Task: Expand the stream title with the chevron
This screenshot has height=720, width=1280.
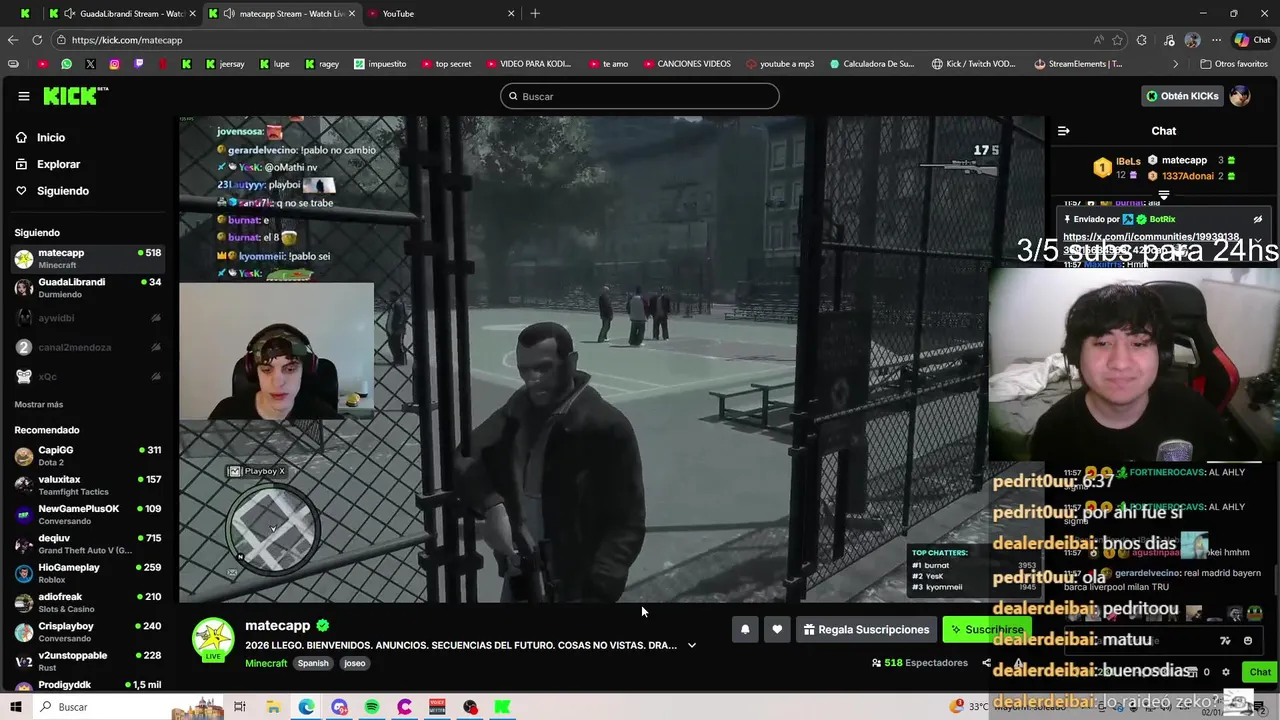Action: (x=692, y=645)
